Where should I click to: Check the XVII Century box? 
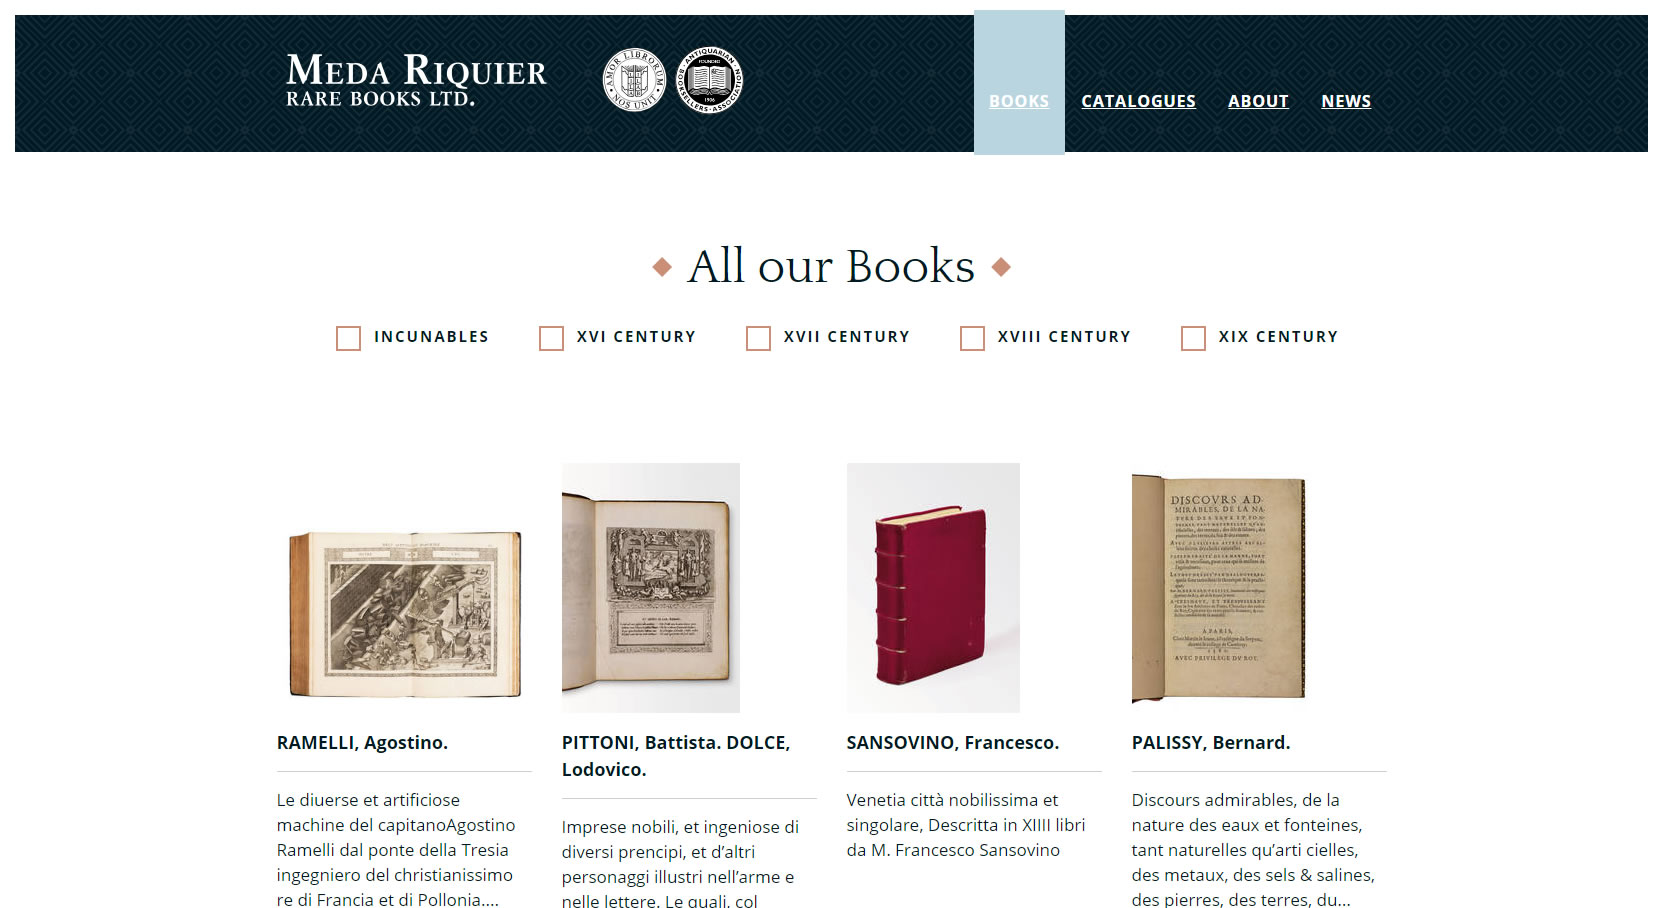pyautogui.click(x=758, y=338)
